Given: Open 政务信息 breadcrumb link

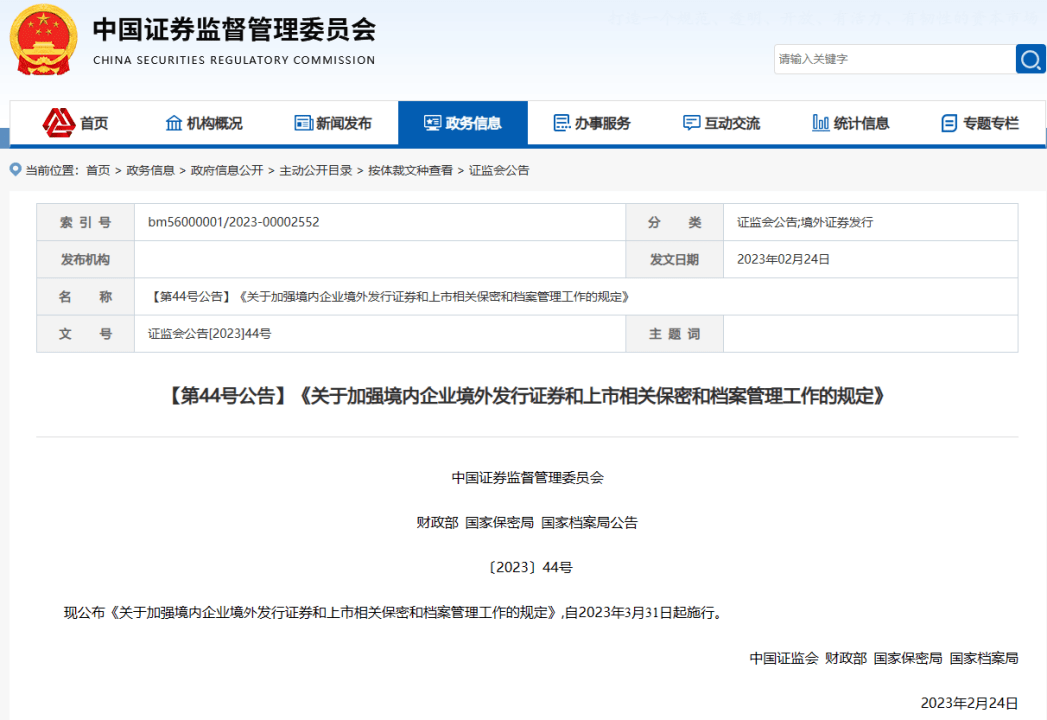Looking at the screenshot, I should [x=150, y=170].
